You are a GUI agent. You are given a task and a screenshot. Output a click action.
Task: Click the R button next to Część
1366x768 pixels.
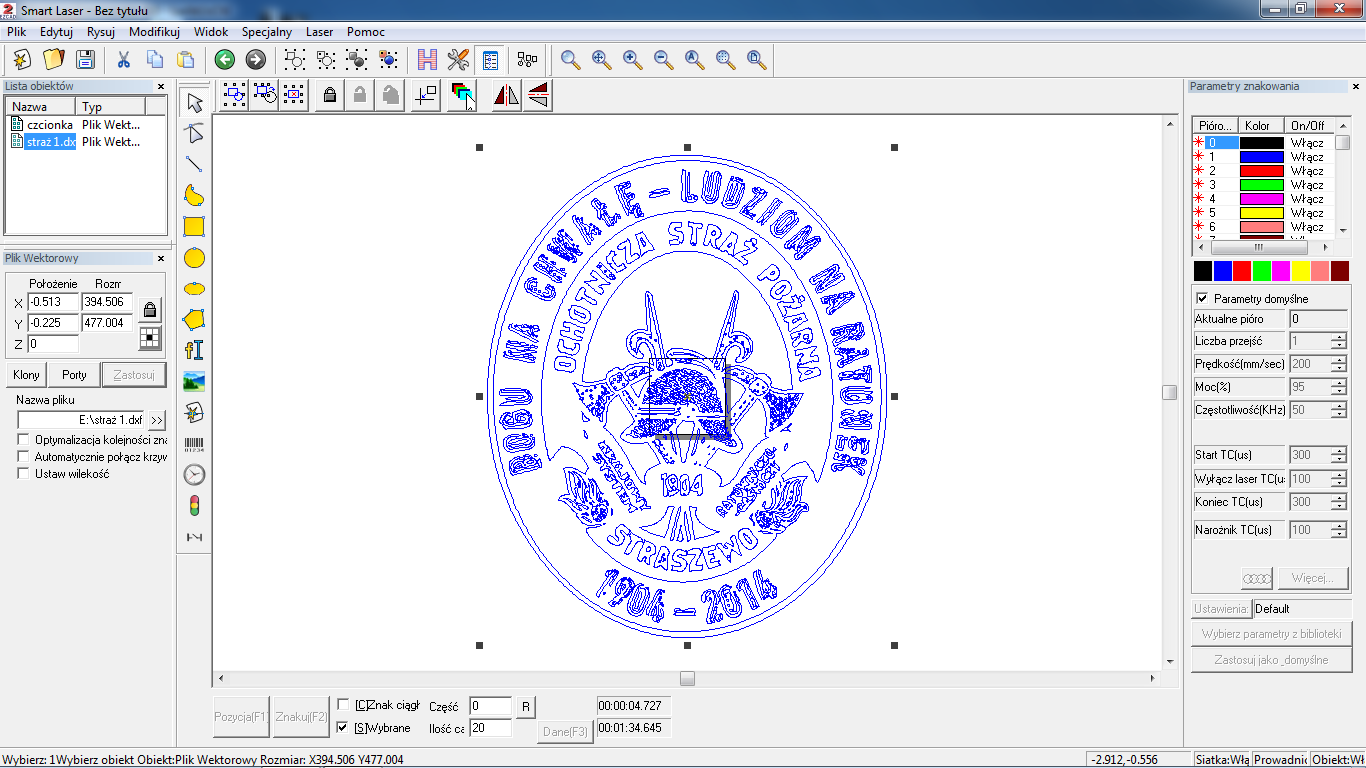(x=526, y=706)
